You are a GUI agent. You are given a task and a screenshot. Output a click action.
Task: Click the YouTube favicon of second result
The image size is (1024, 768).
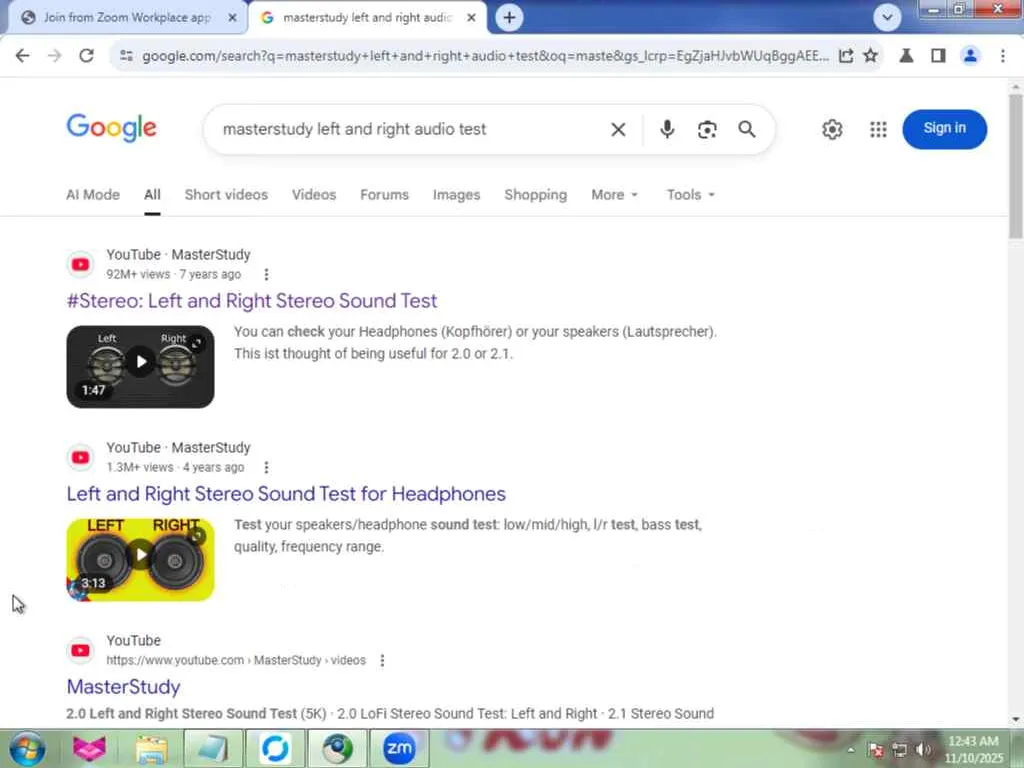[81, 458]
